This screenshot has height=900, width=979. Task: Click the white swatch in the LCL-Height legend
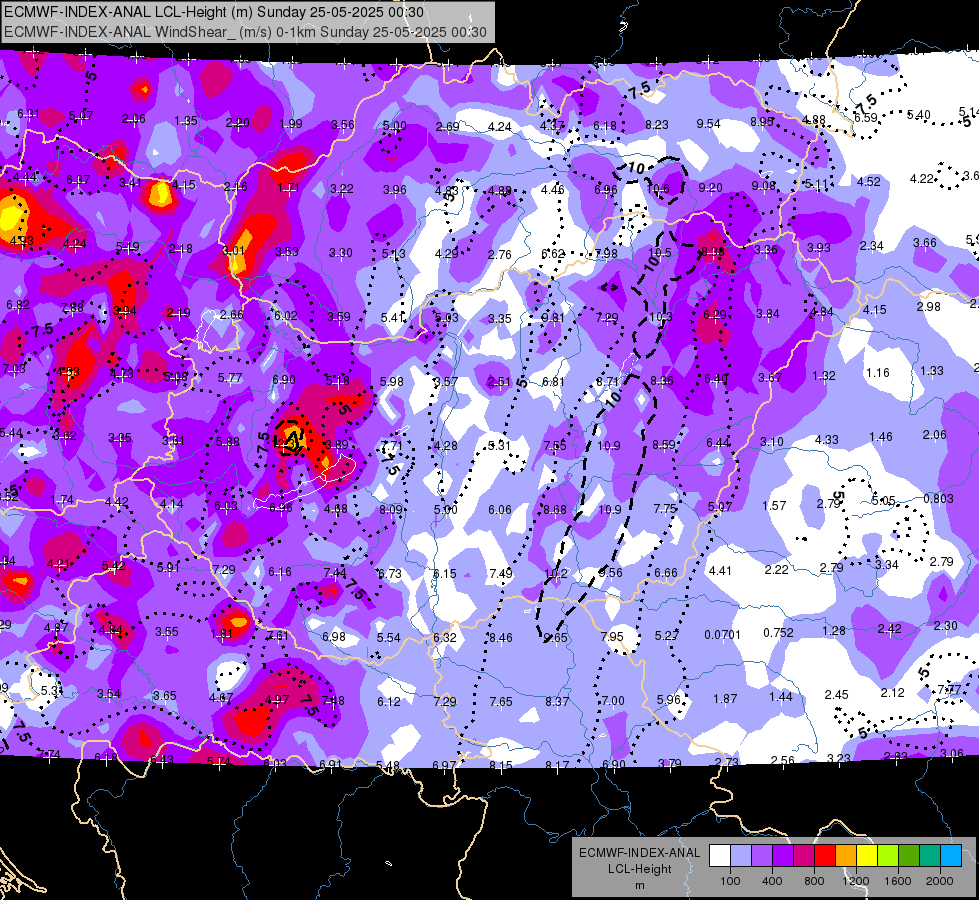click(x=720, y=855)
